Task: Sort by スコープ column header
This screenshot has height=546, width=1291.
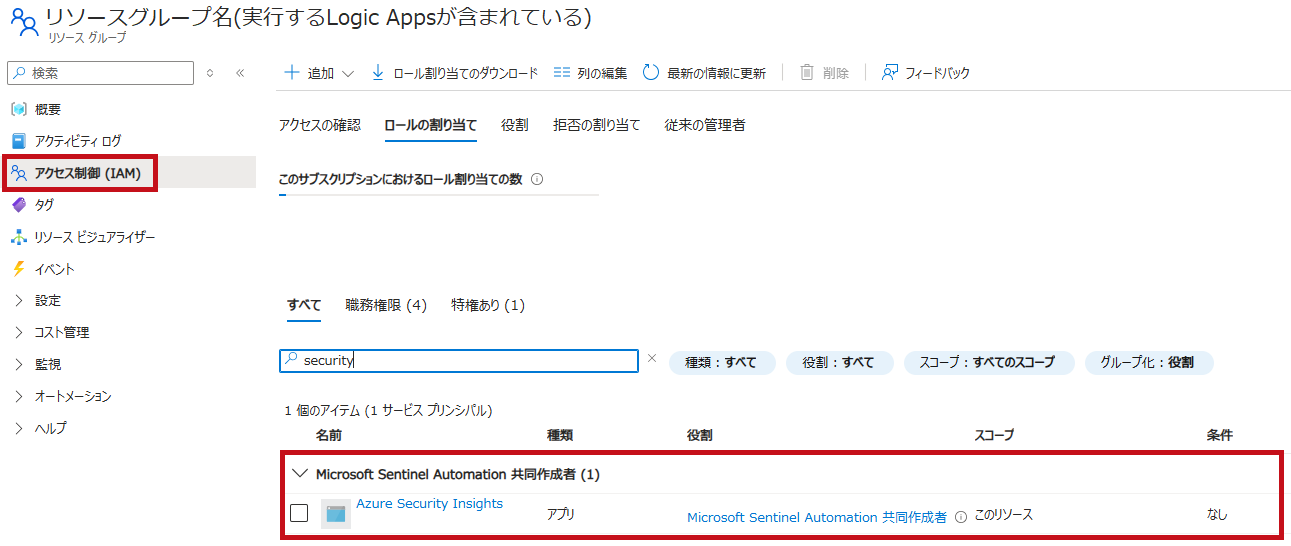Action: click(994, 435)
